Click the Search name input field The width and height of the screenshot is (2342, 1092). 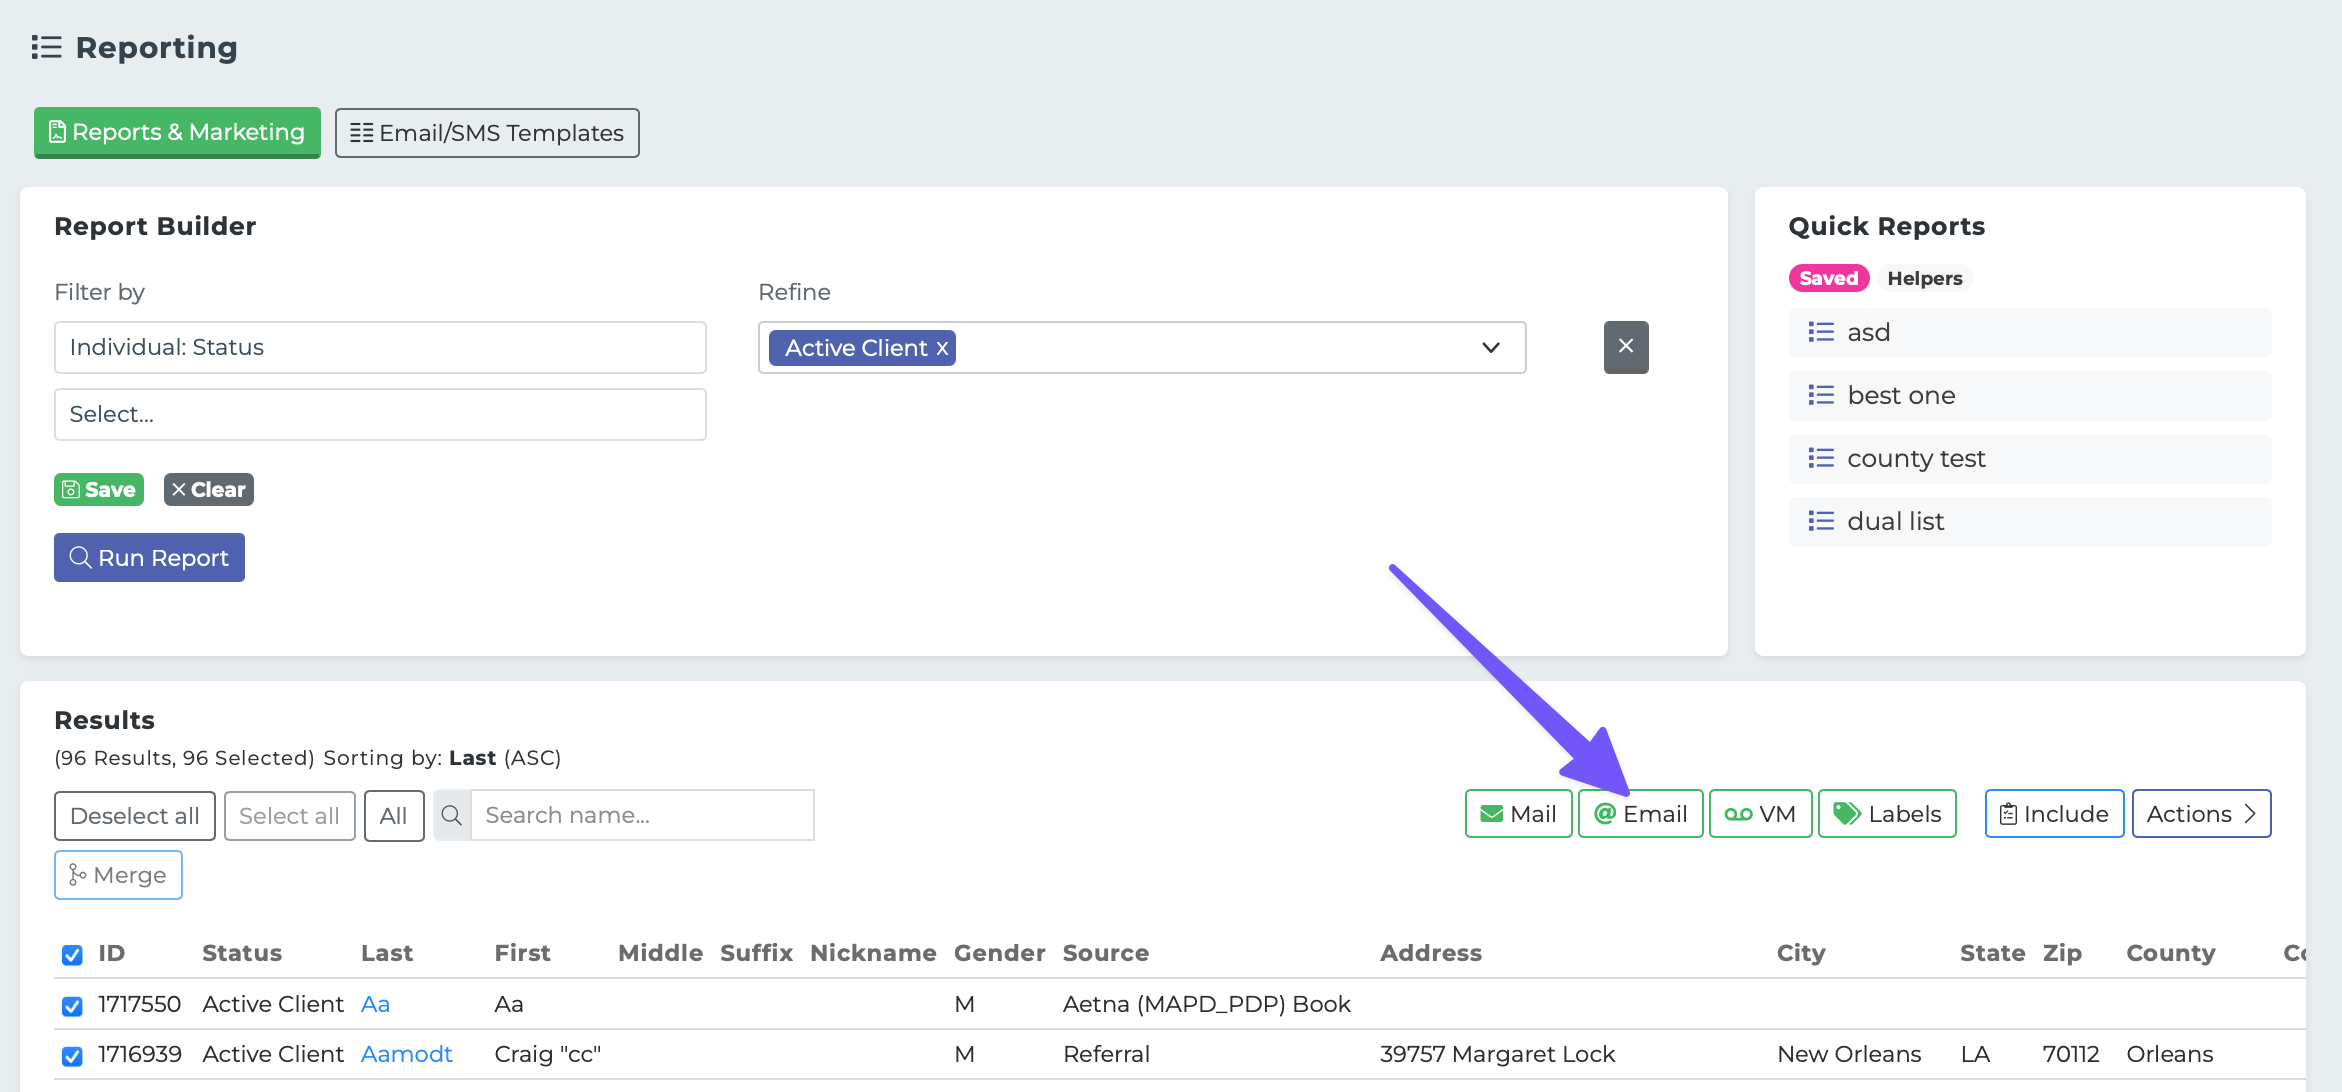[641, 815]
